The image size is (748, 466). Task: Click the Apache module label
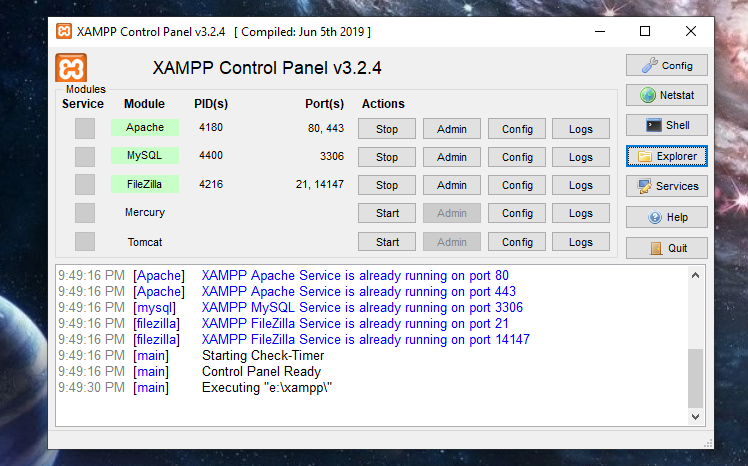[145, 127]
